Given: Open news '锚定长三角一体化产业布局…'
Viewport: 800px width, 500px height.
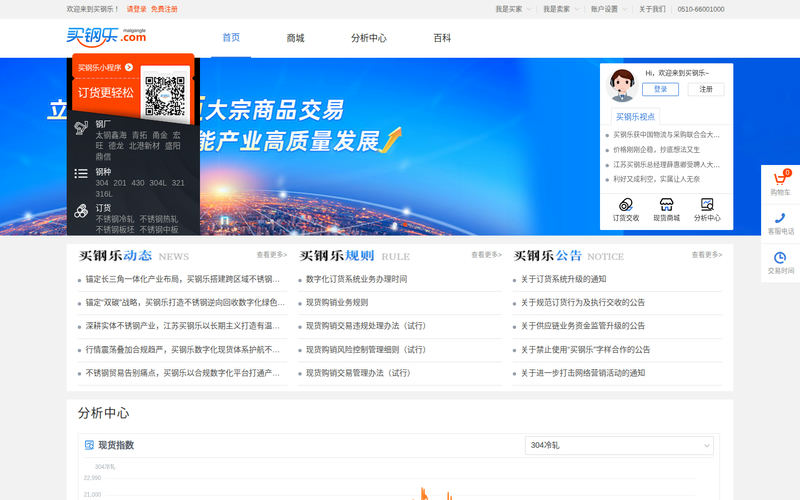Looking at the screenshot, I should pos(183,279).
